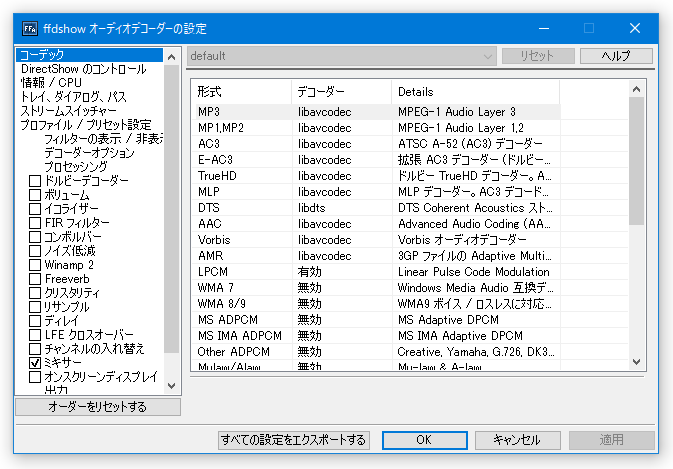This screenshot has width=673, height=469.
Task: Open the ストリームスイッチャー page
Action: click(68, 111)
